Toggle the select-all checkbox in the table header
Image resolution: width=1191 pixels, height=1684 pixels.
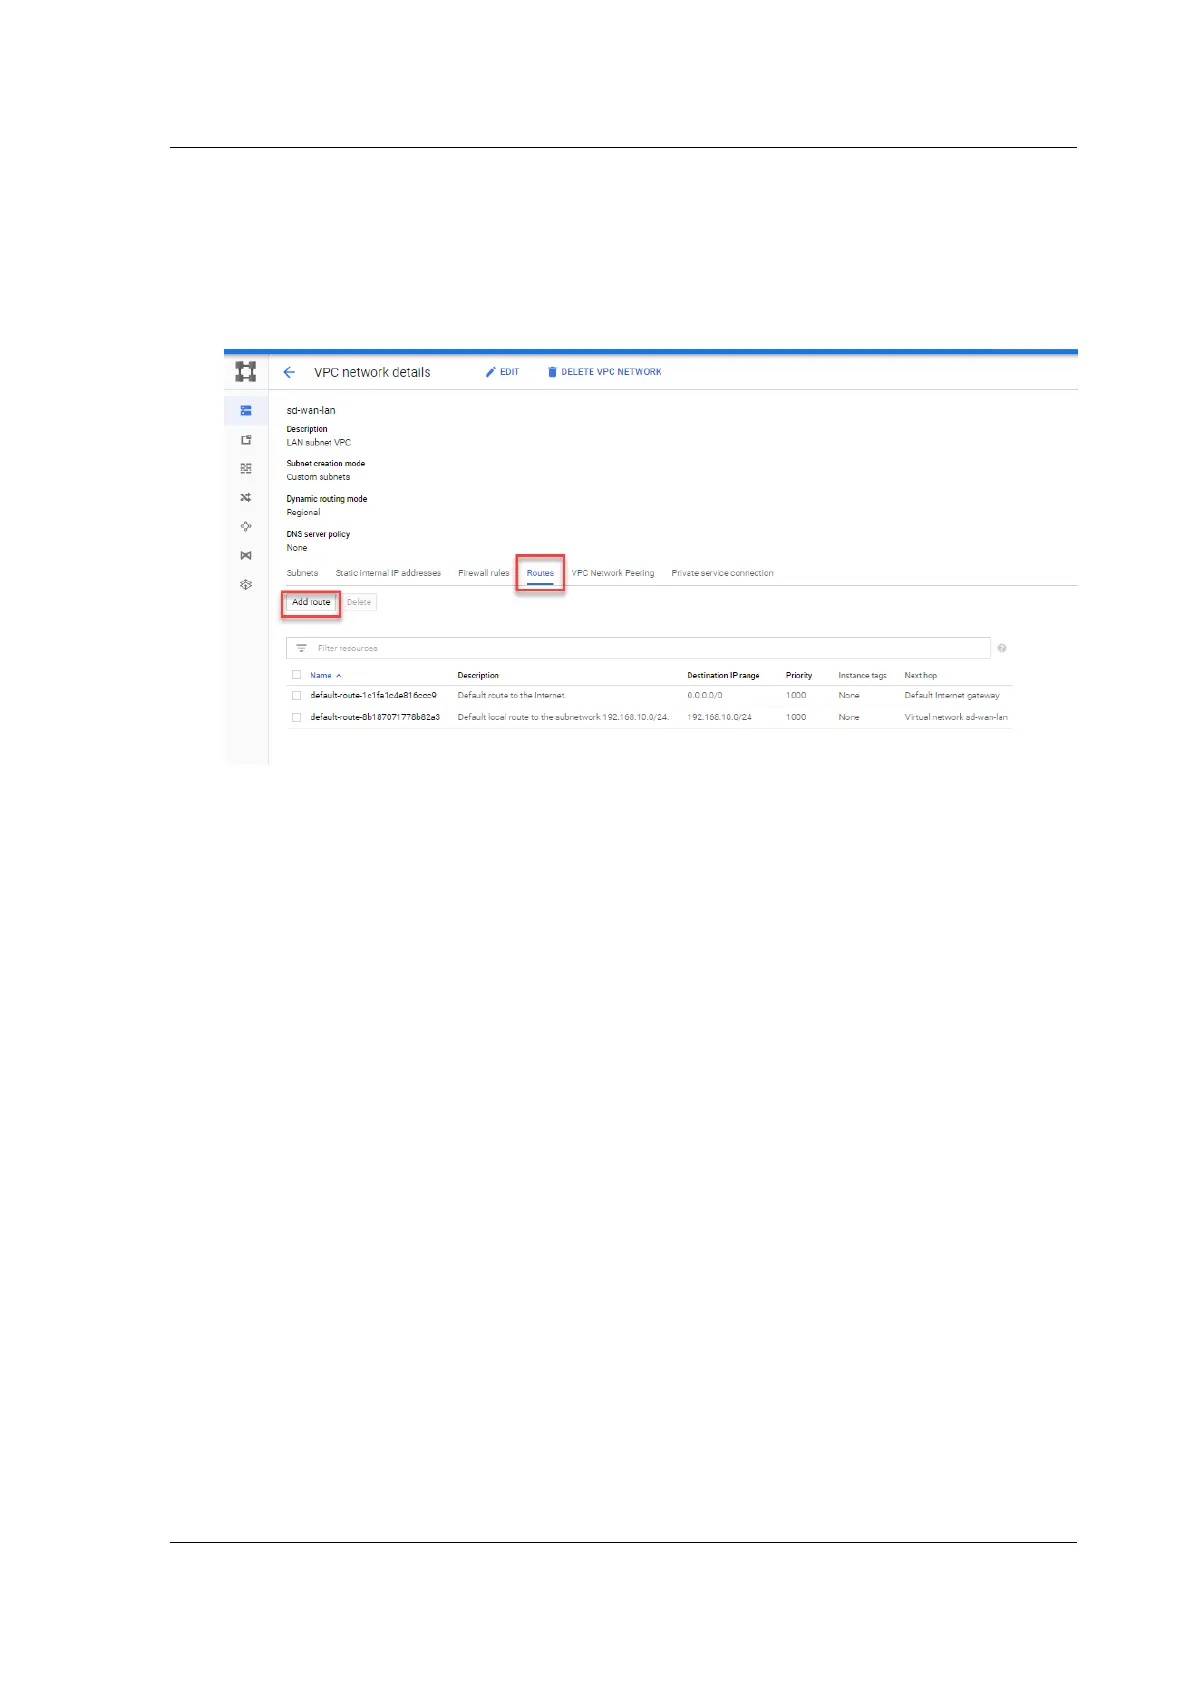(296, 675)
